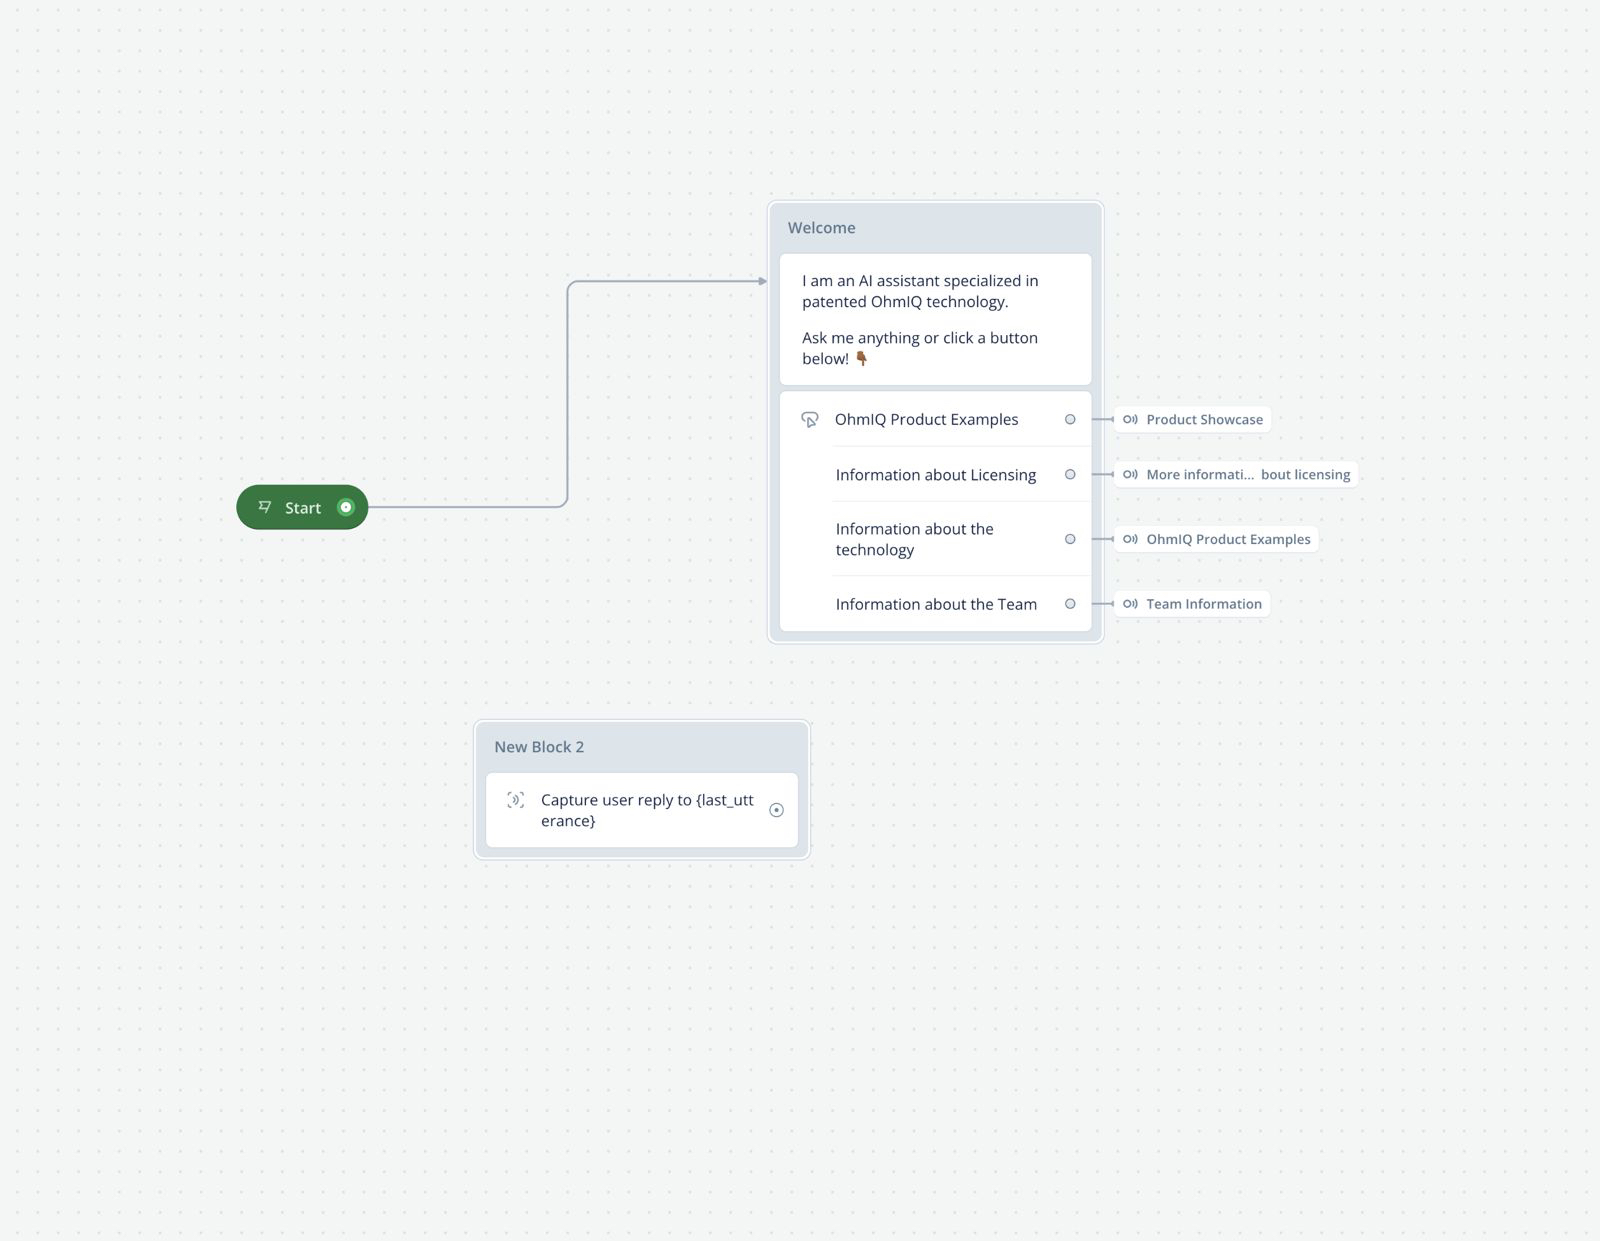Viewport: 1600px width, 1241px height.
Task: Click the Start block output port
Action: [346, 507]
